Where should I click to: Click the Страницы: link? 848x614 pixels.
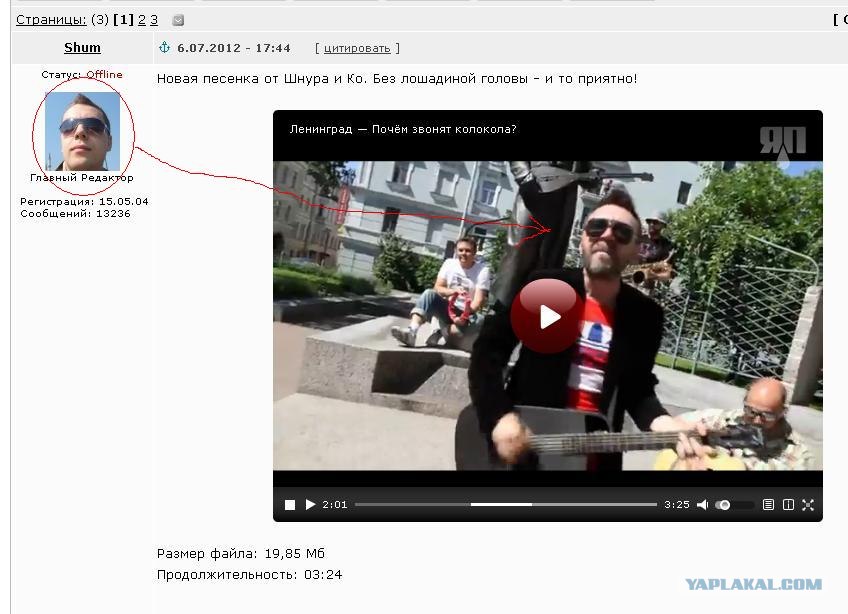[51, 20]
